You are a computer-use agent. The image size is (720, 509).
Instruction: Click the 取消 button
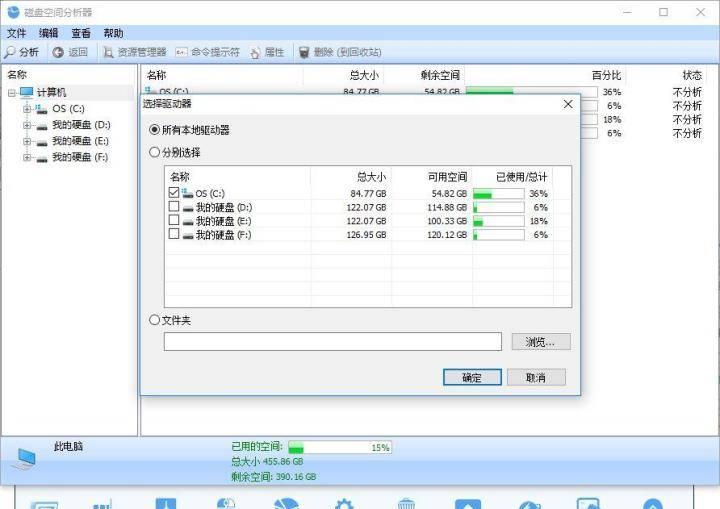tap(536, 378)
